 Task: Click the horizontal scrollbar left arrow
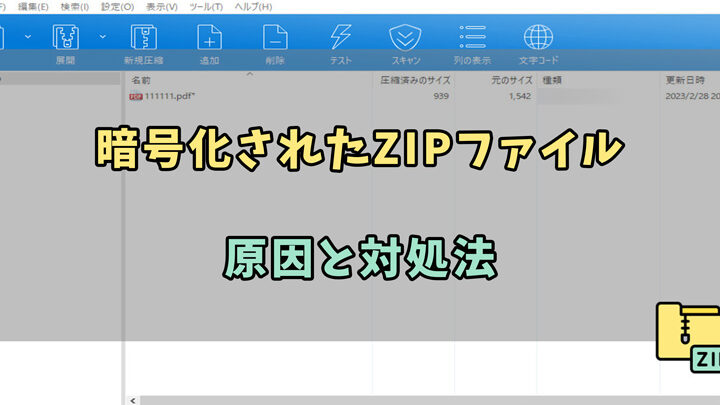pos(132,399)
